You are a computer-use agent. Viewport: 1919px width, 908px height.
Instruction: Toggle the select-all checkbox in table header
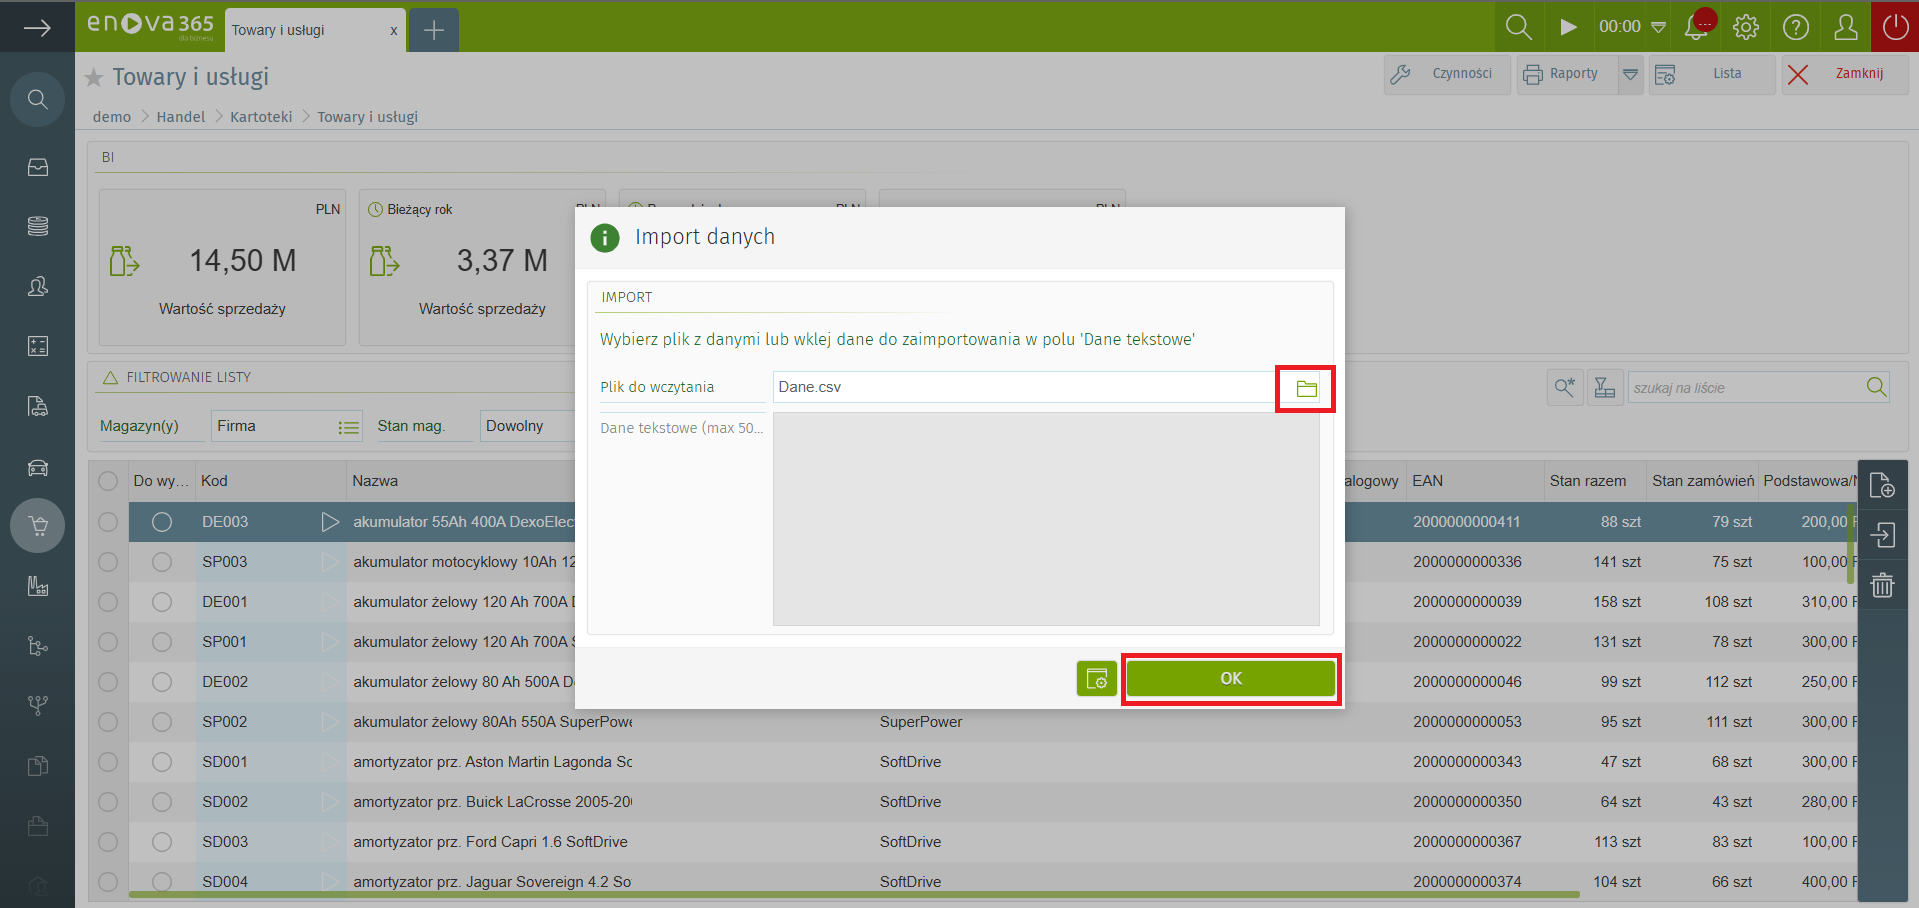tap(108, 481)
